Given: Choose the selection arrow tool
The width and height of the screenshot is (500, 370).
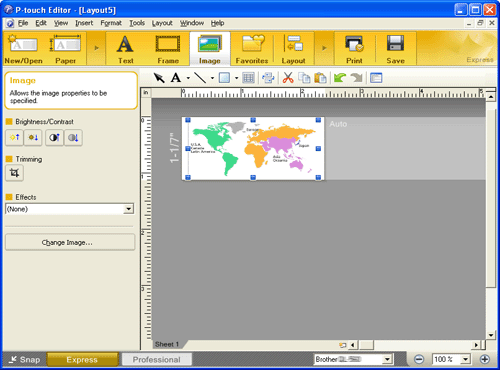Looking at the screenshot, I should [x=159, y=78].
